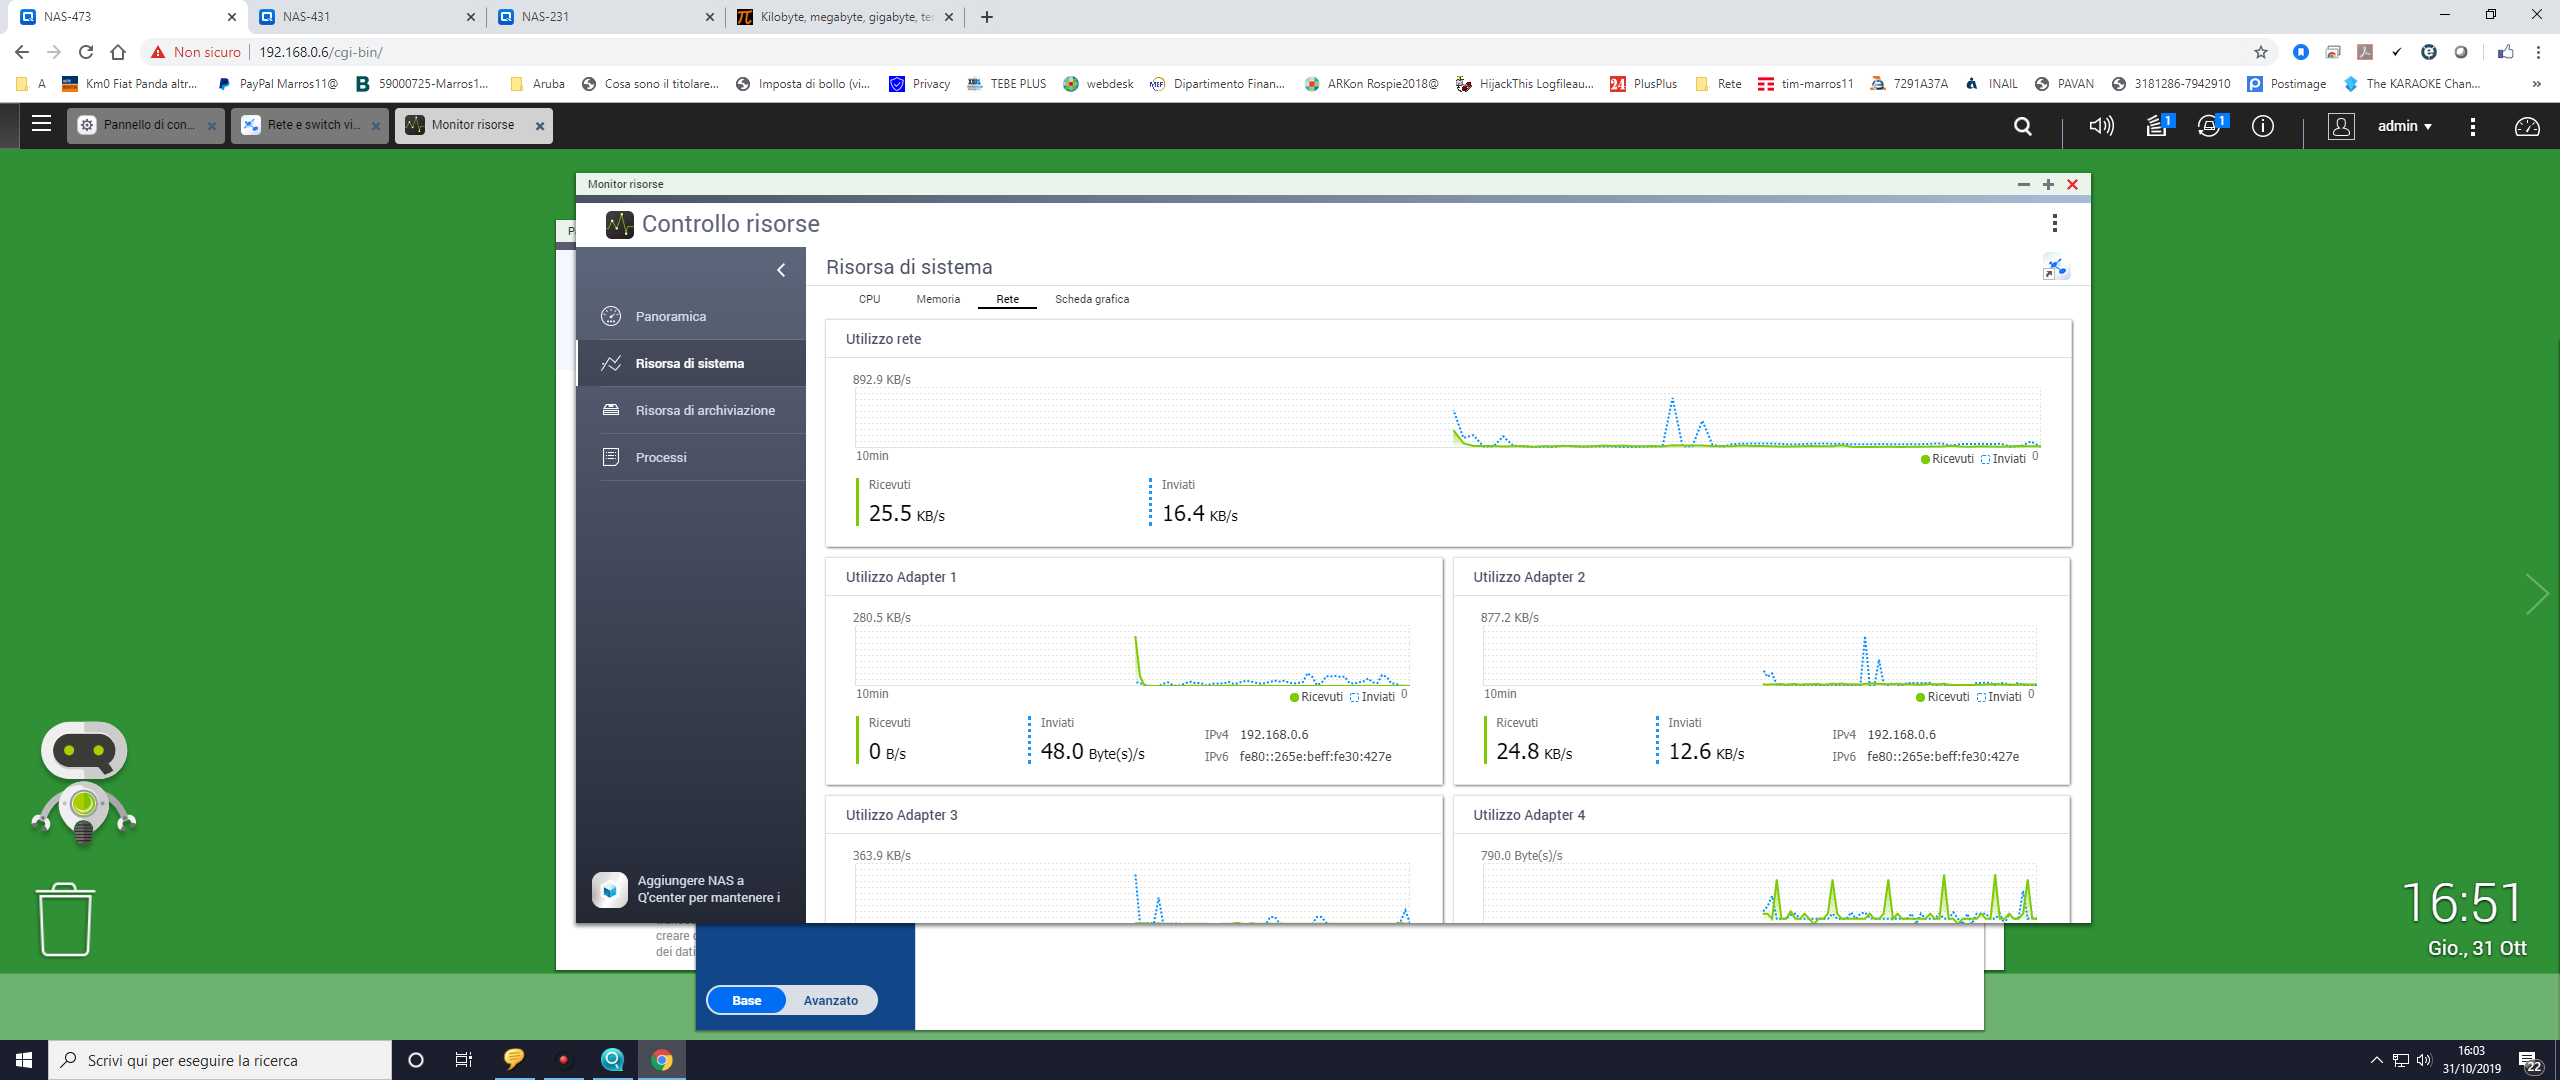2560x1080 pixels.
Task: Open Controllo risorse three-dot options menu
Action: click(2054, 223)
